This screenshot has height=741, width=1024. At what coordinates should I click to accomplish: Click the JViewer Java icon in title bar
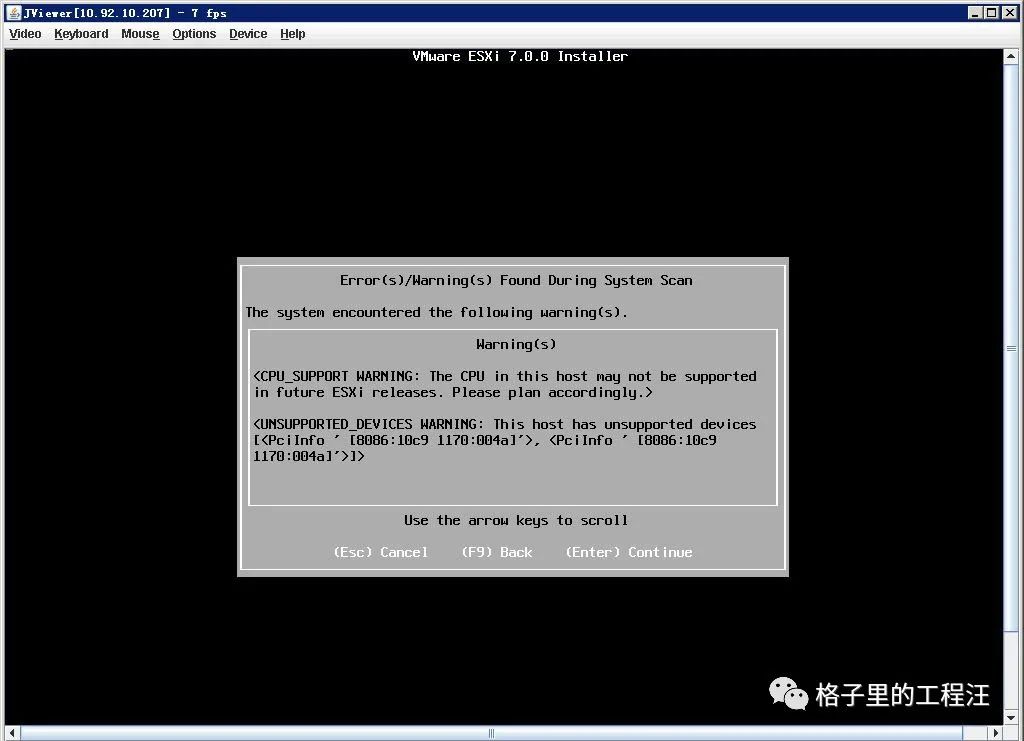(x=14, y=12)
